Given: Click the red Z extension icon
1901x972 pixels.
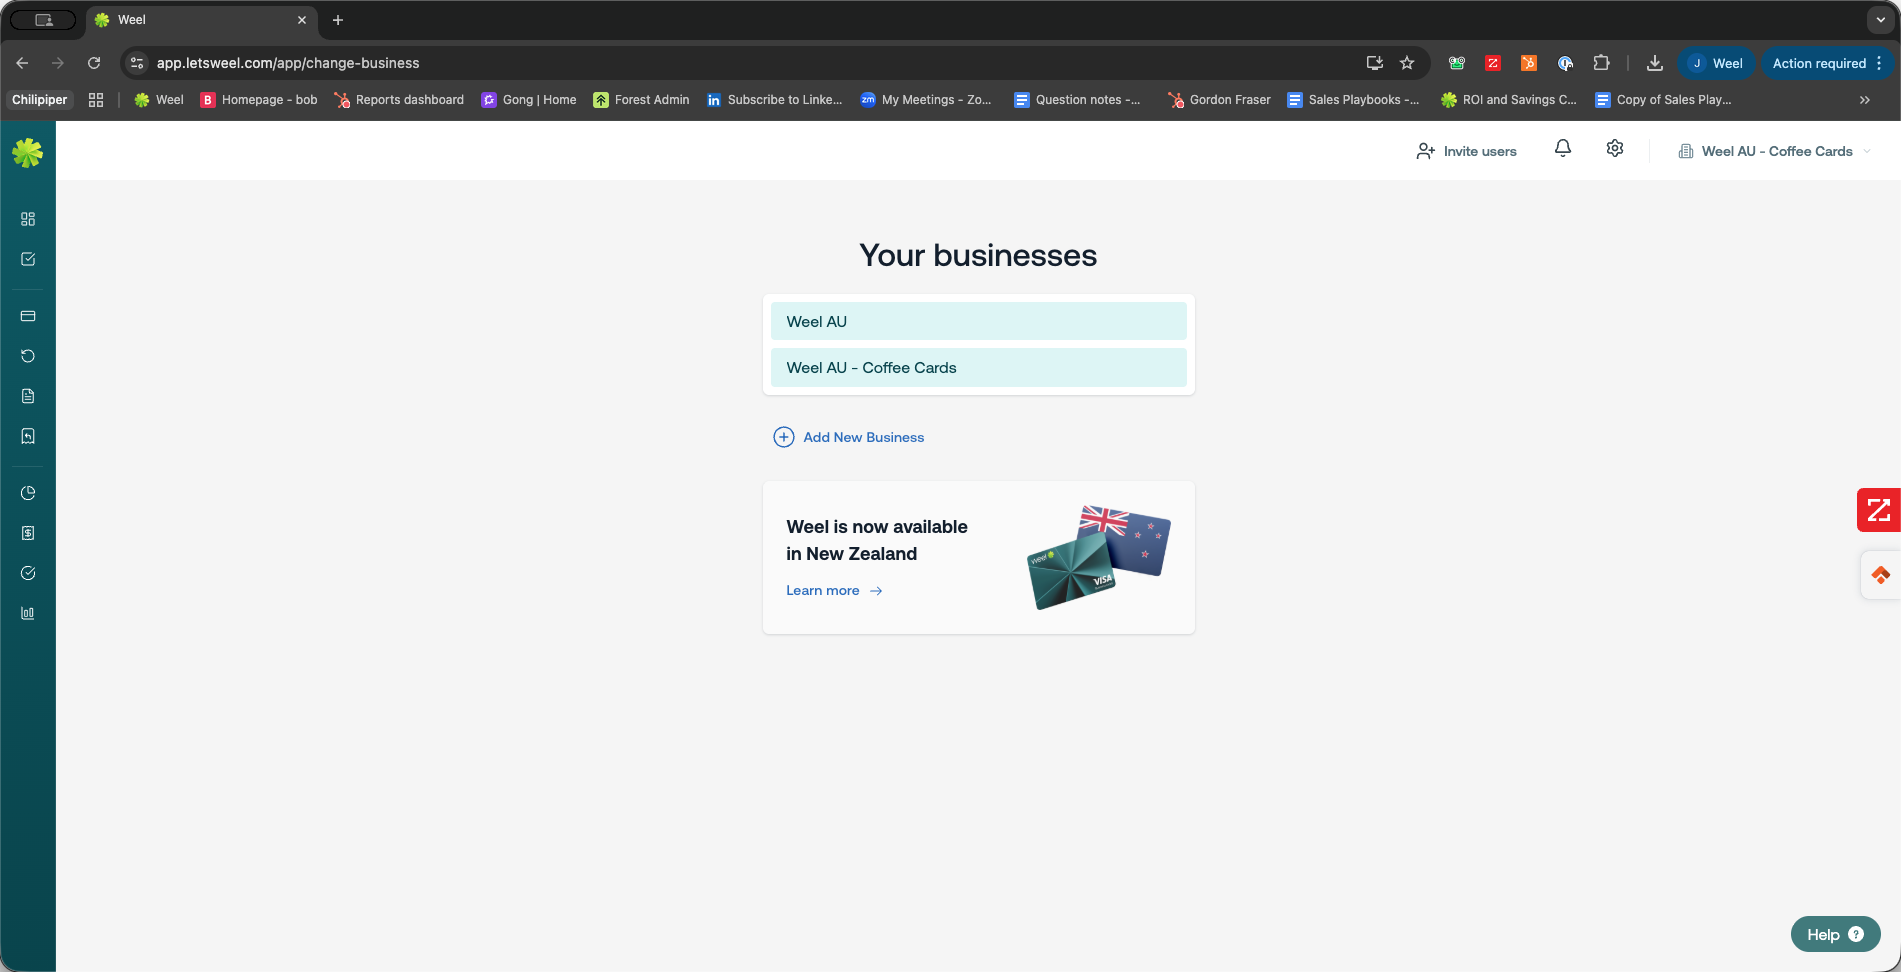Looking at the screenshot, I should click(1493, 63).
